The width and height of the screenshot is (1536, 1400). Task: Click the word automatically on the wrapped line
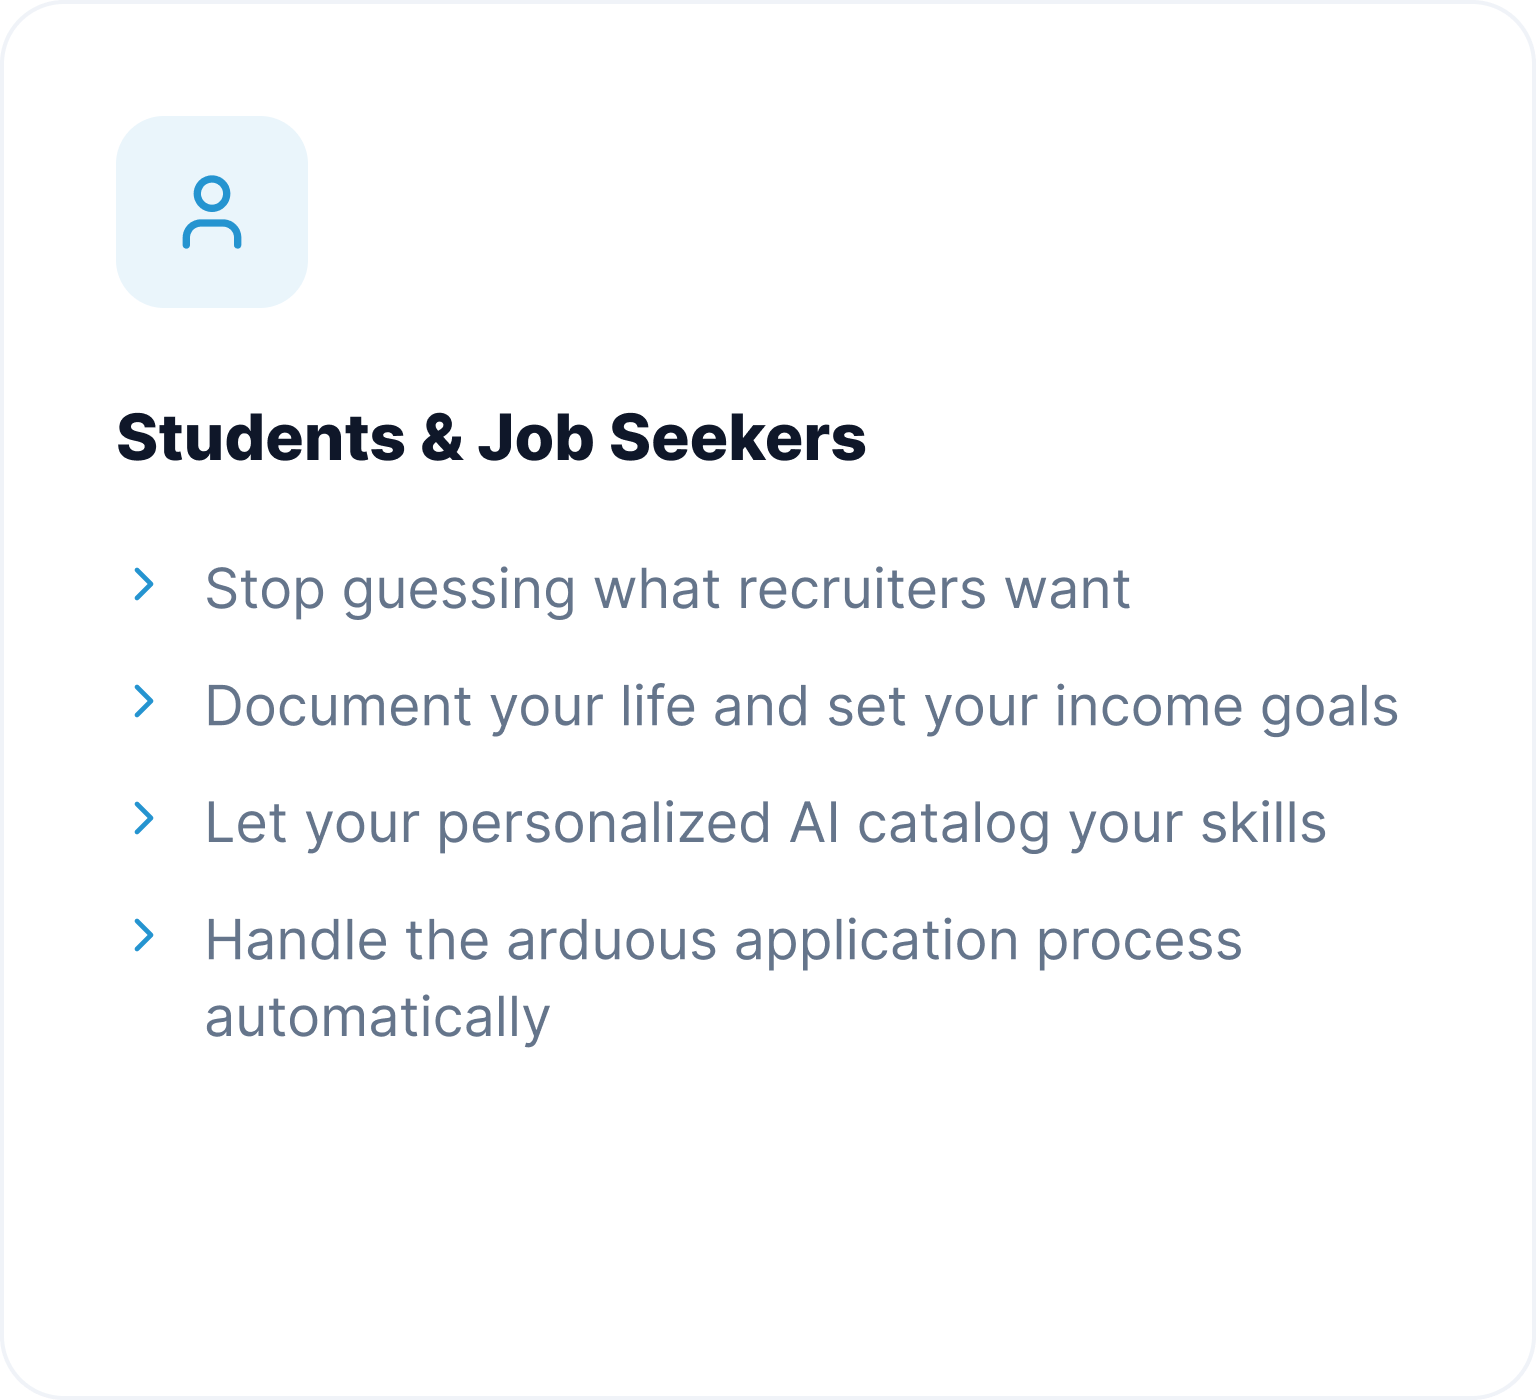coord(377,1017)
